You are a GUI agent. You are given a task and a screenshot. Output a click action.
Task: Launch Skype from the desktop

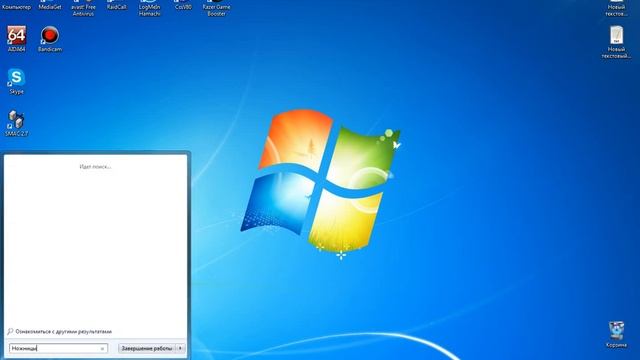[x=16, y=81]
